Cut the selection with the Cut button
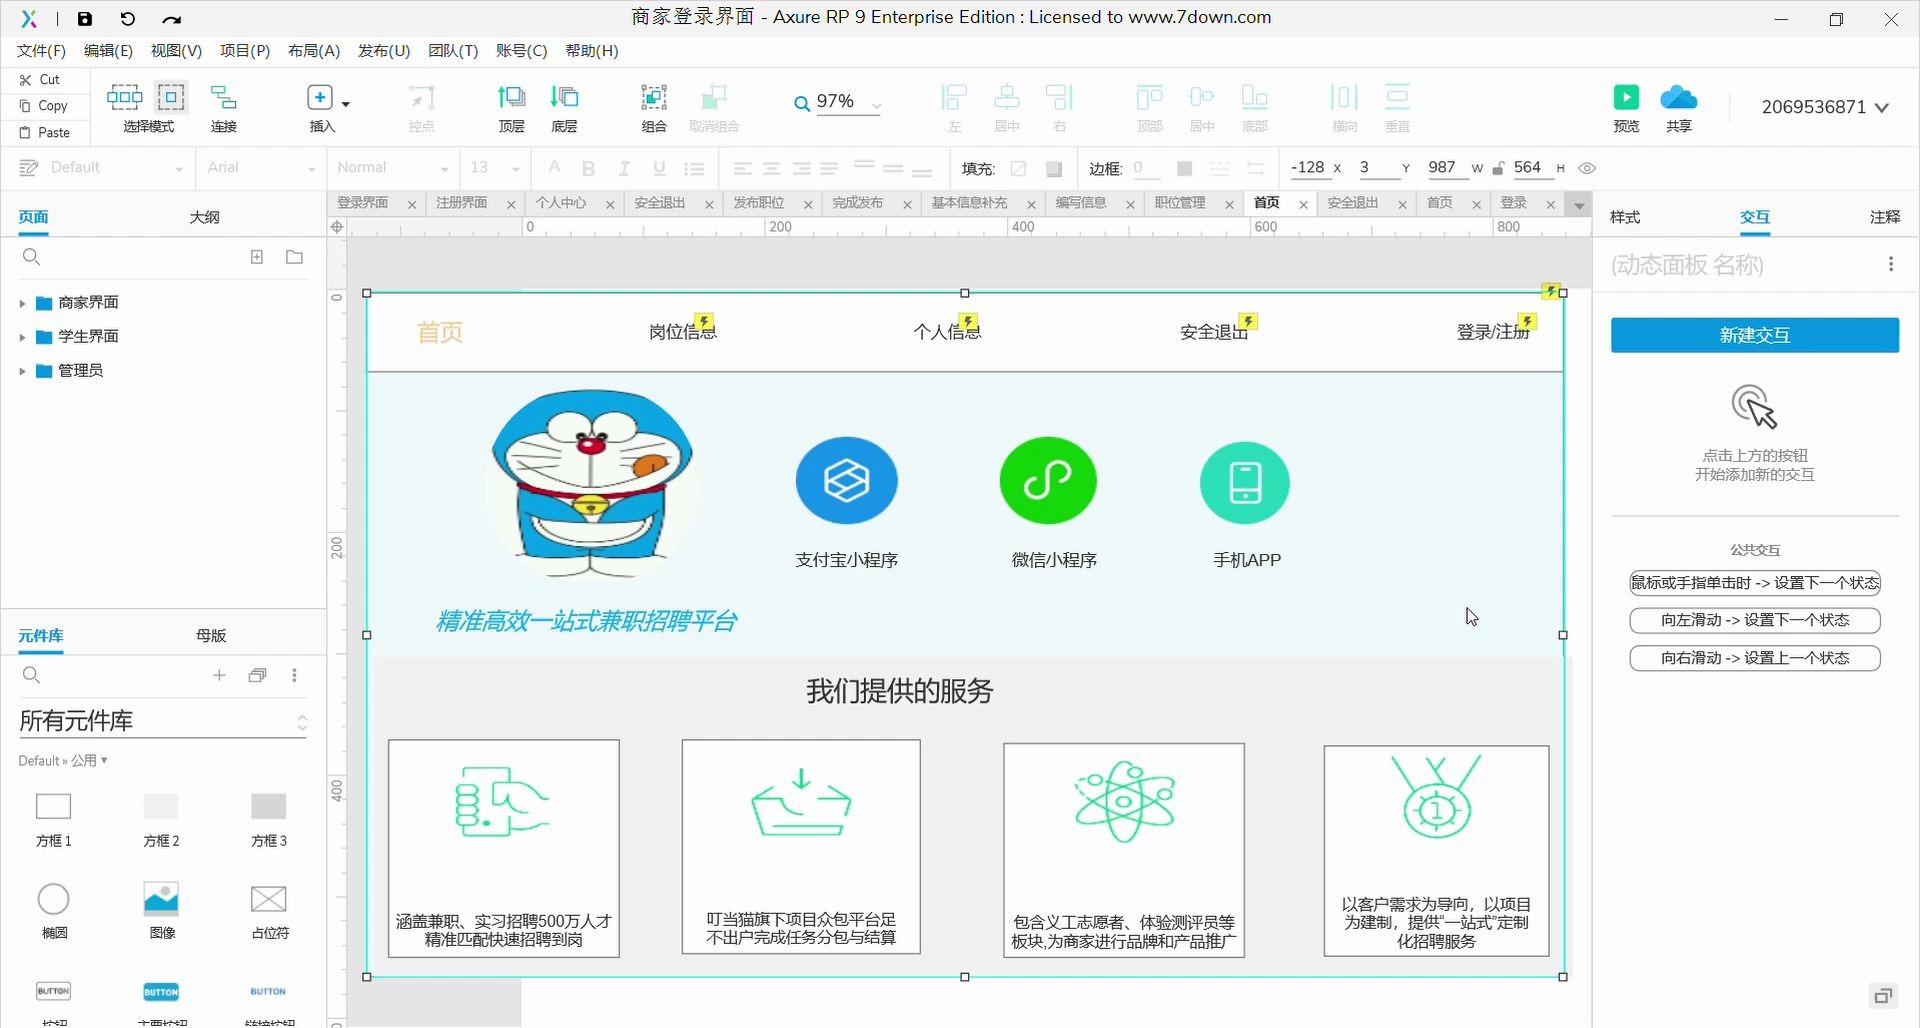Image resolution: width=1920 pixels, height=1028 pixels. [x=40, y=79]
